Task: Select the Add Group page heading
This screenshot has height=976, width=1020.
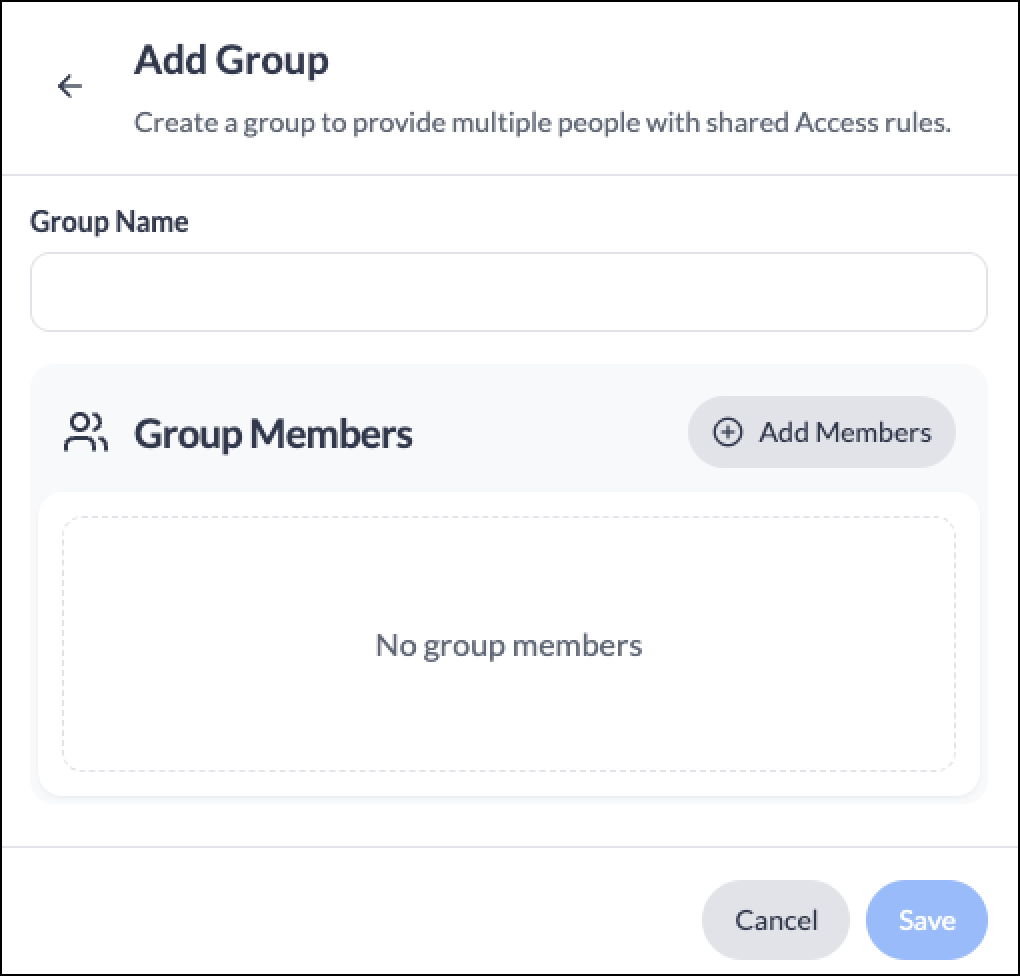Action: click(x=232, y=61)
